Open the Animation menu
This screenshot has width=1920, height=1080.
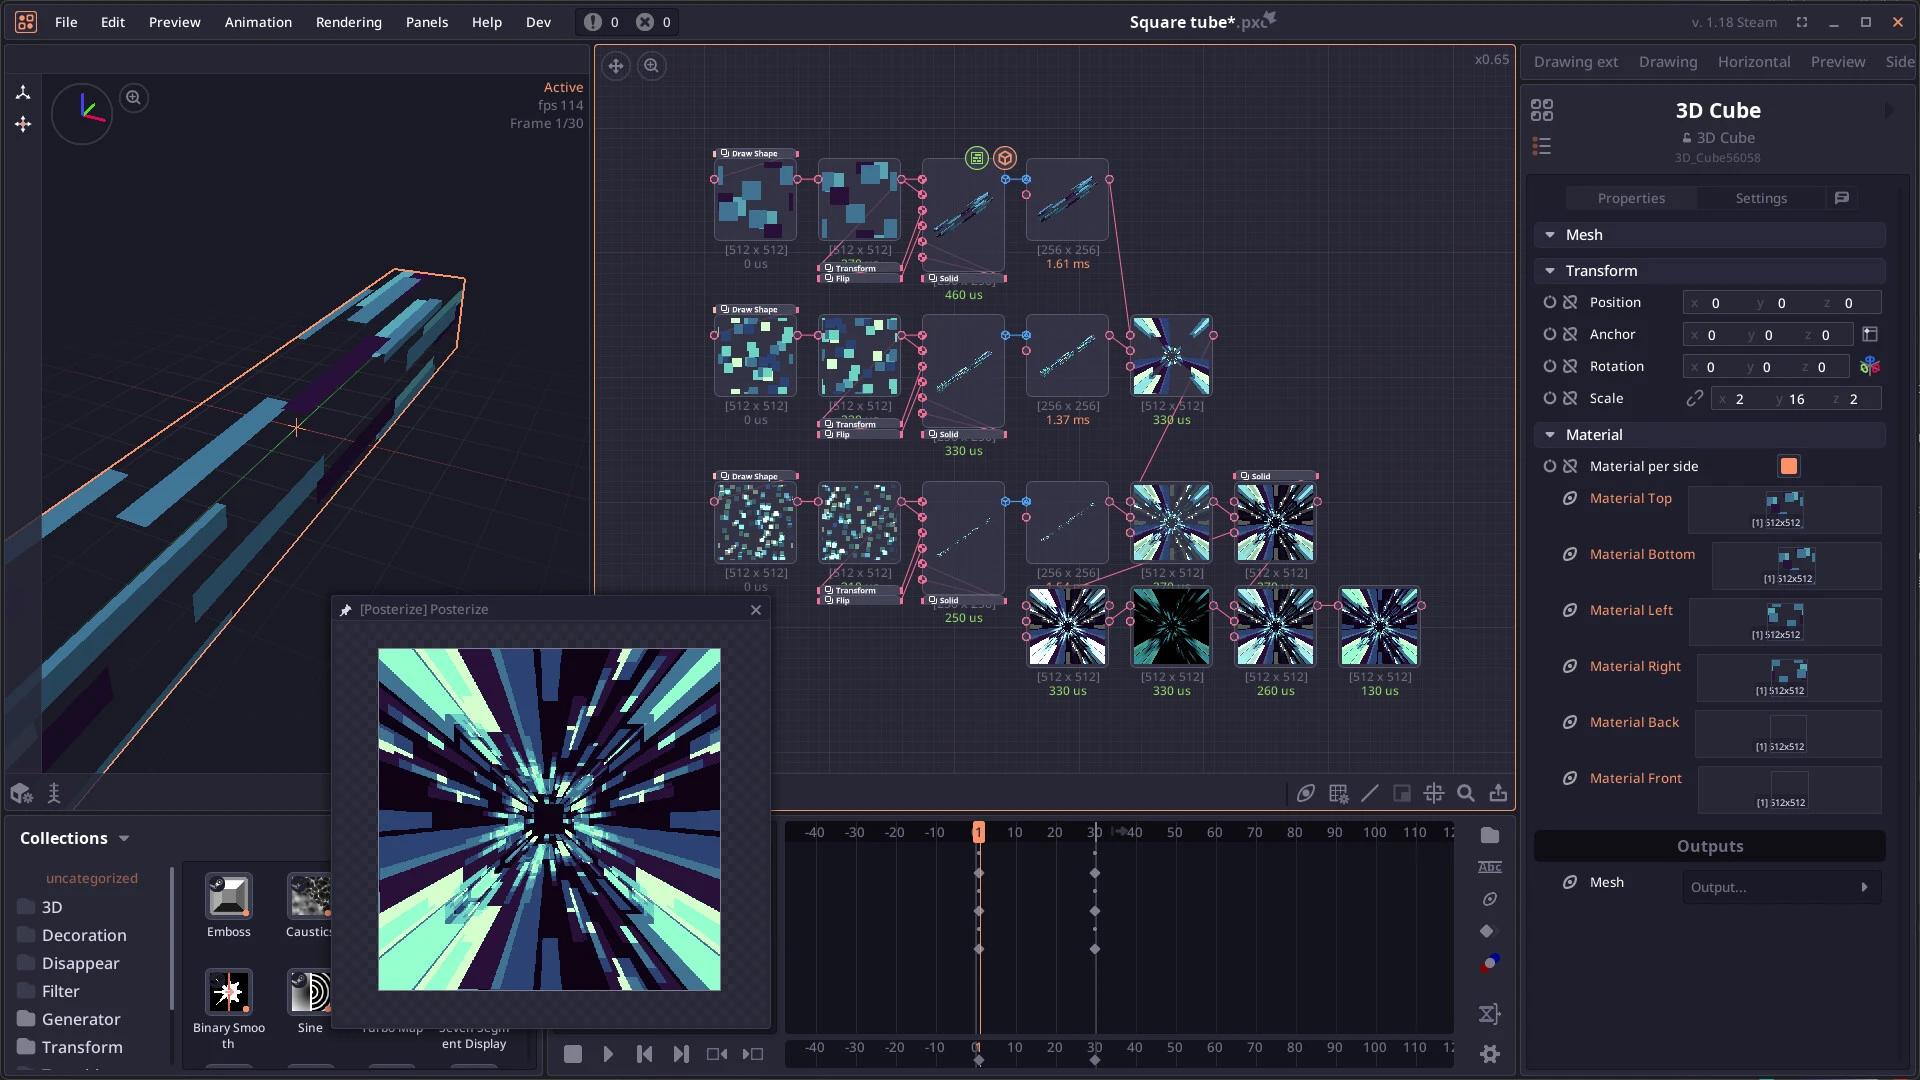tap(258, 22)
